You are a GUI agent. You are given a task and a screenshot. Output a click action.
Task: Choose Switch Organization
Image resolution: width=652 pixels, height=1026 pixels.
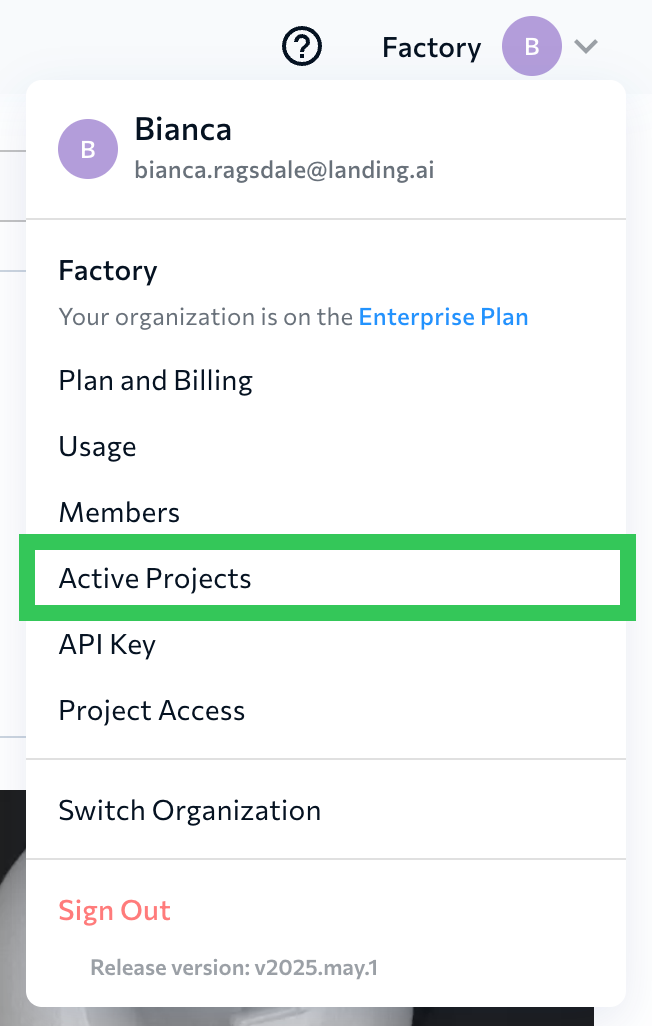(x=190, y=810)
